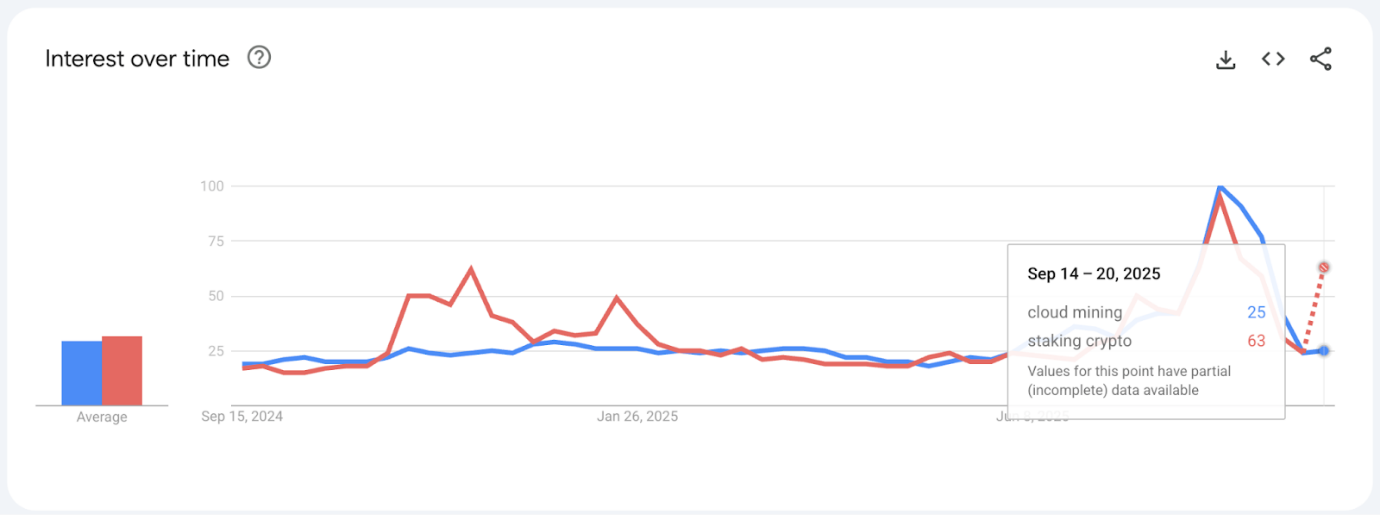Click the "Average" label under the bars
The image size is (1380, 515).
[102, 417]
